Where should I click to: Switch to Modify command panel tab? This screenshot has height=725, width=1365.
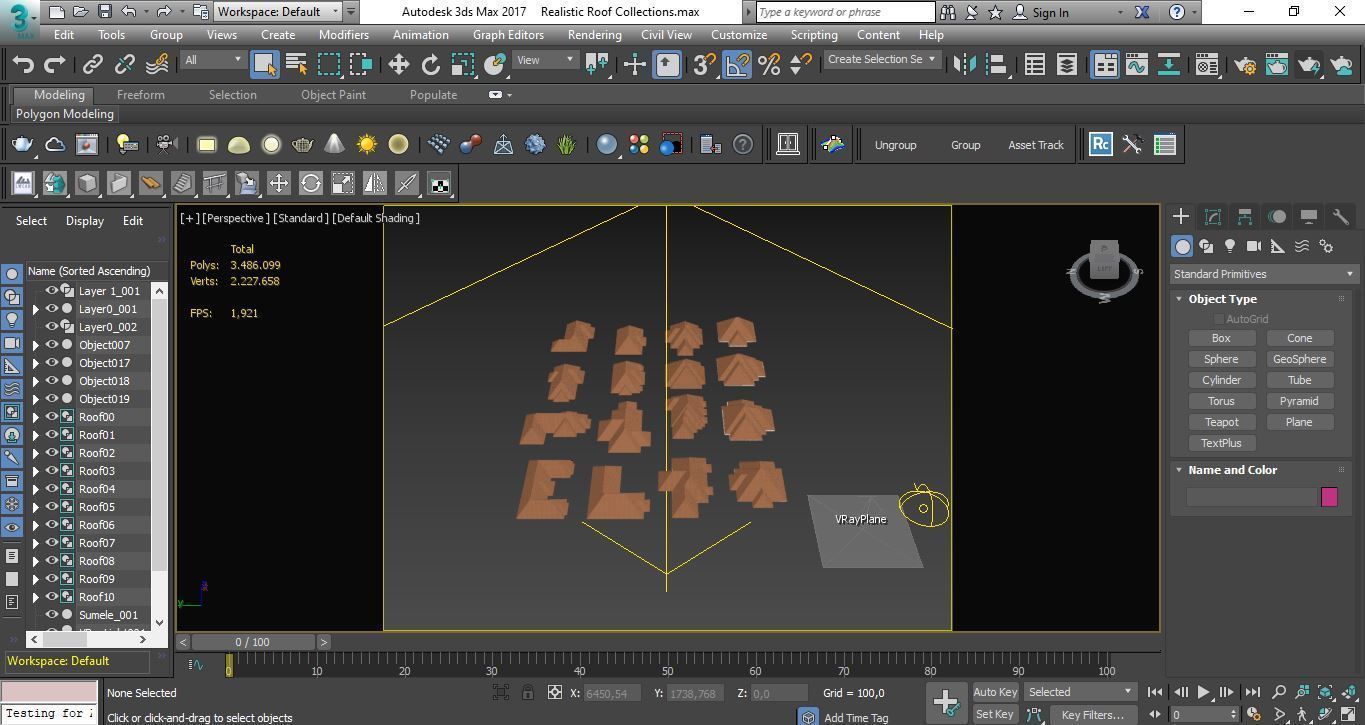click(1213, 216)
